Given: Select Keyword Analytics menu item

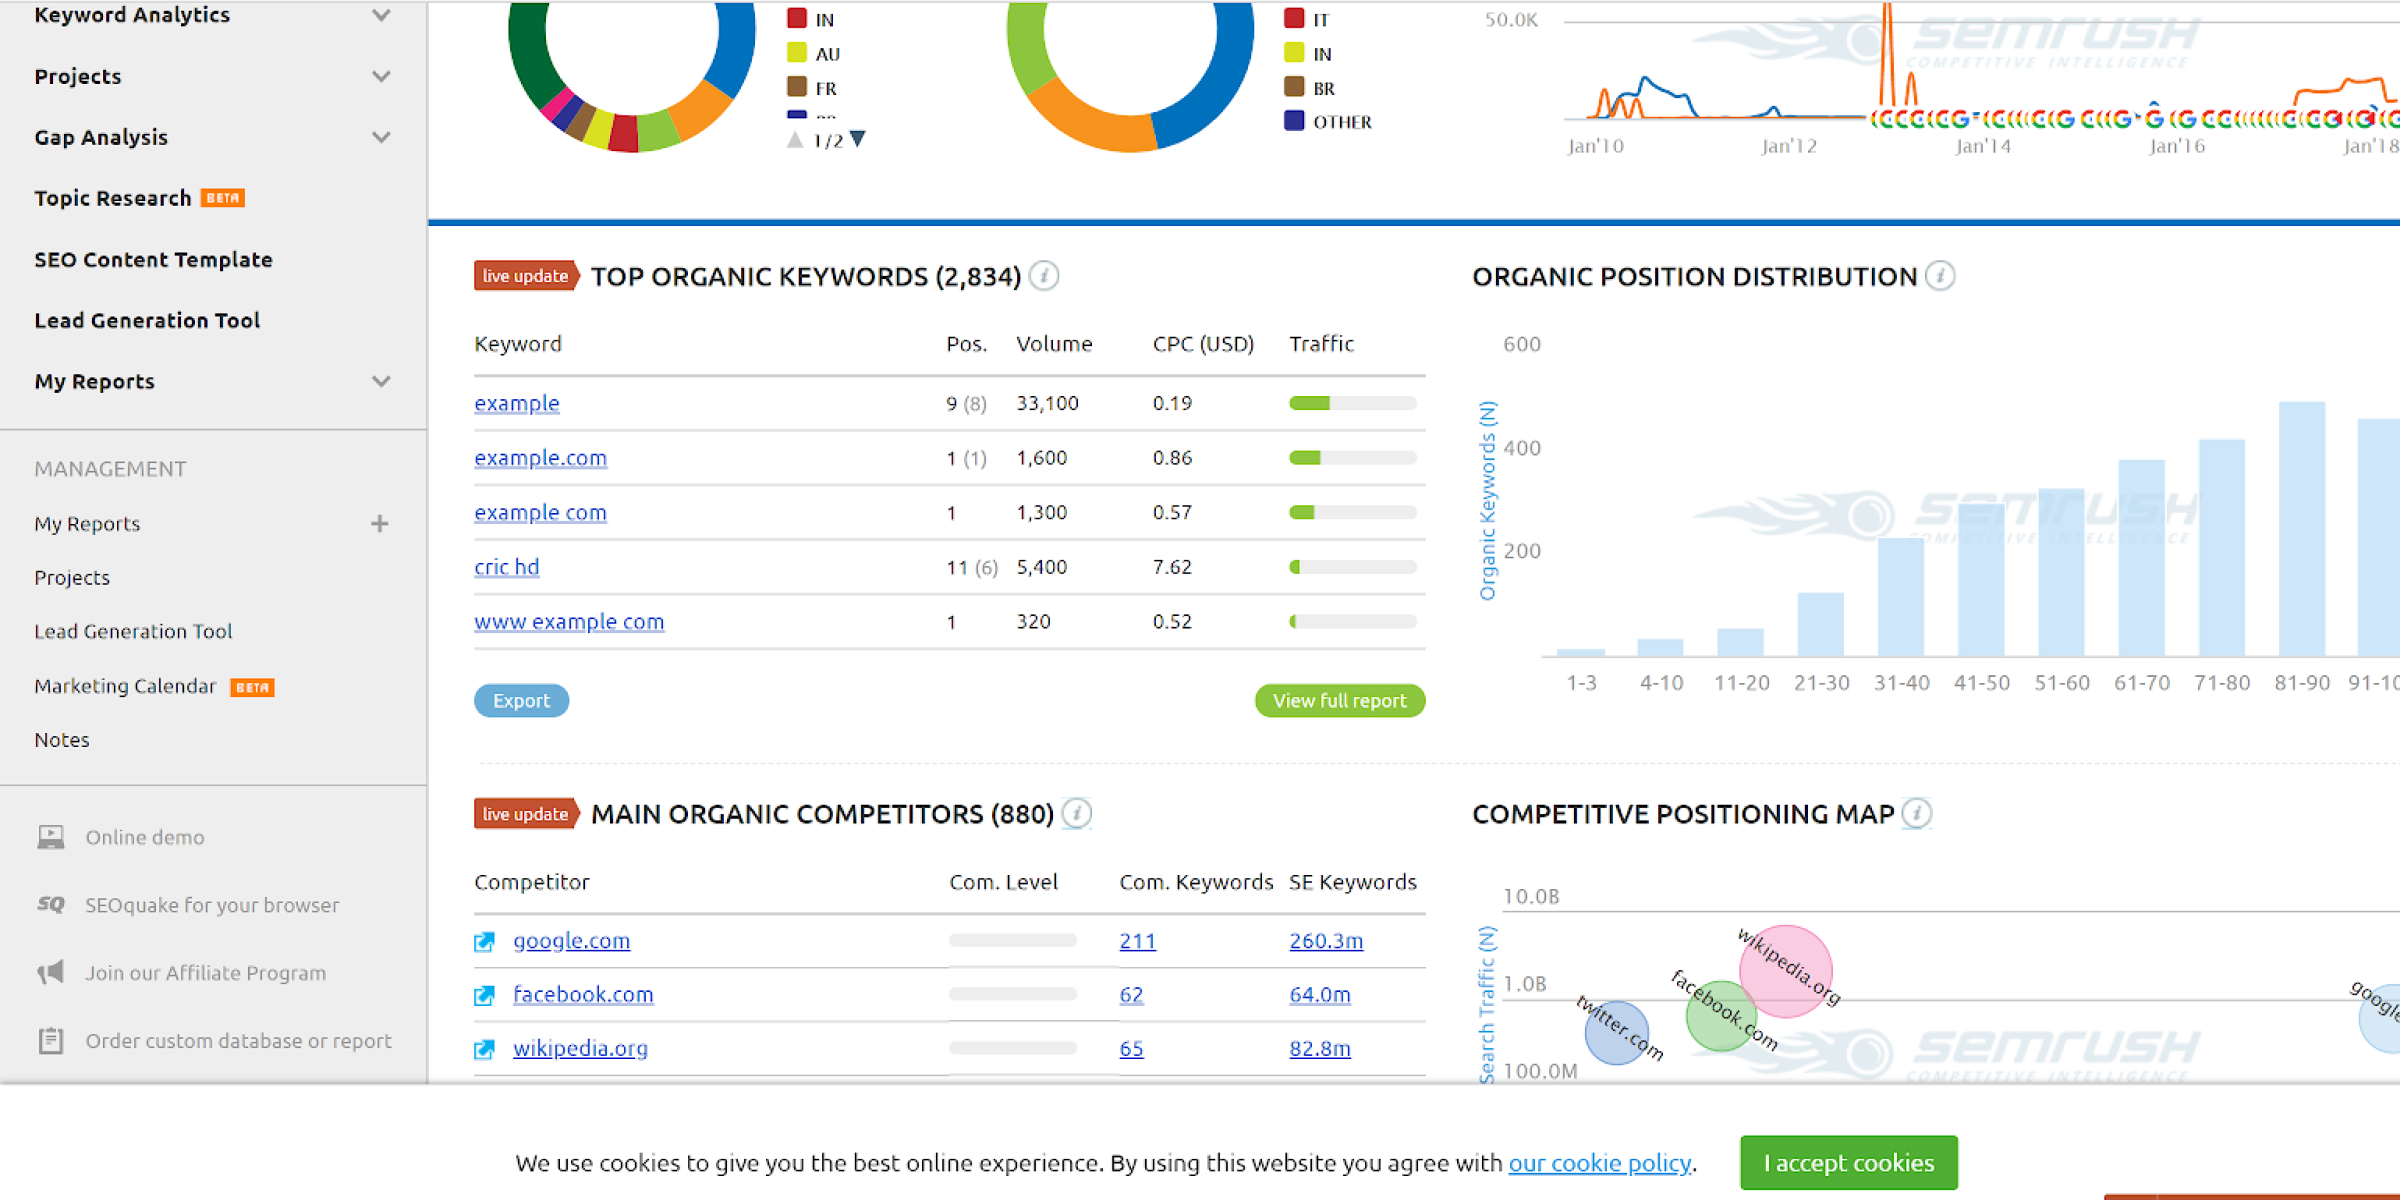Looking at the screenshot, I should pos(132,15).
